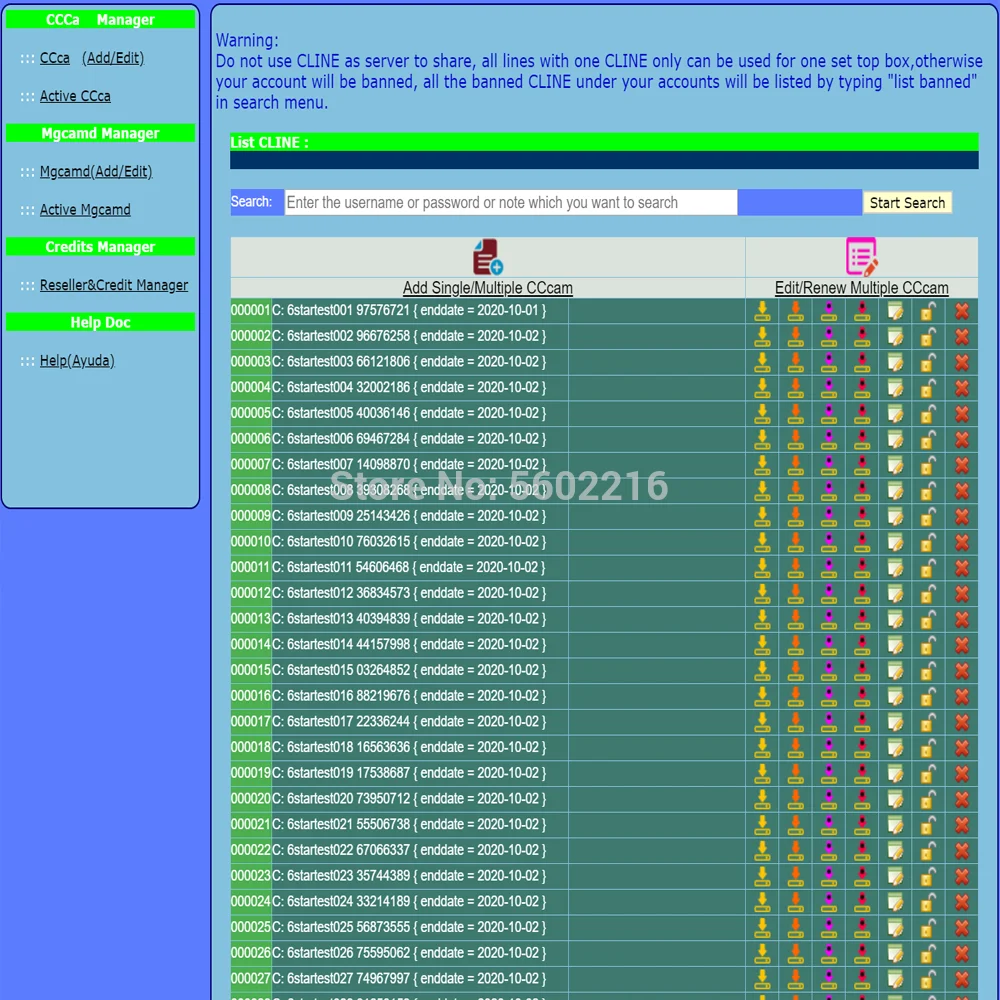
Task: Delete 6startest015 using red X icon
Action: (962, 670)
